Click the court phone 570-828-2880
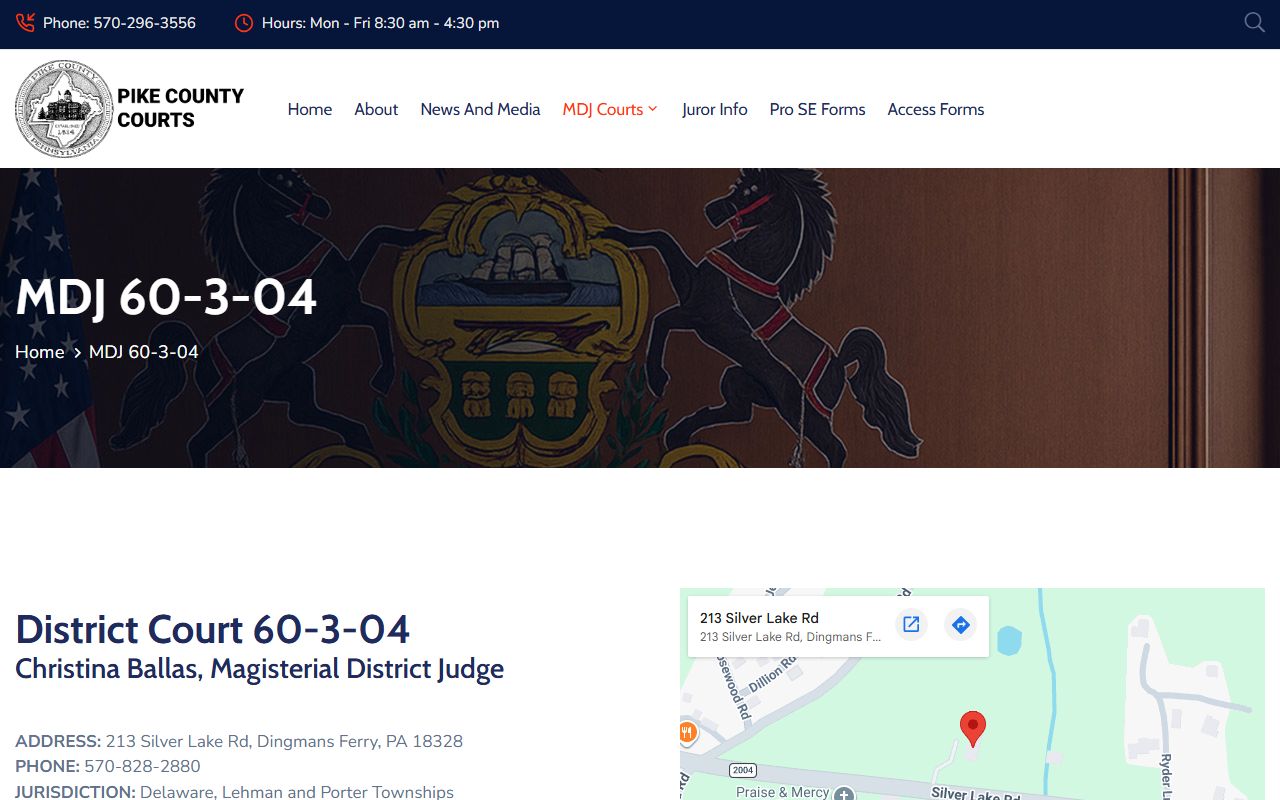The height and width of the screenshot is (800, 1280). pos(142,766)
